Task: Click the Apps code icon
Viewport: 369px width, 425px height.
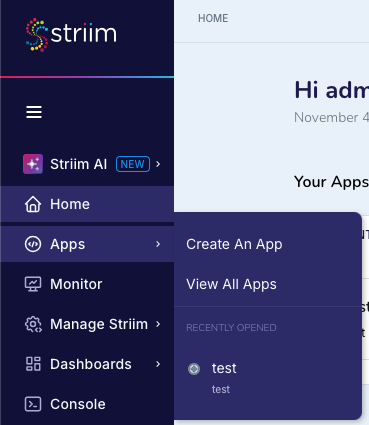Action: point(33,244)
